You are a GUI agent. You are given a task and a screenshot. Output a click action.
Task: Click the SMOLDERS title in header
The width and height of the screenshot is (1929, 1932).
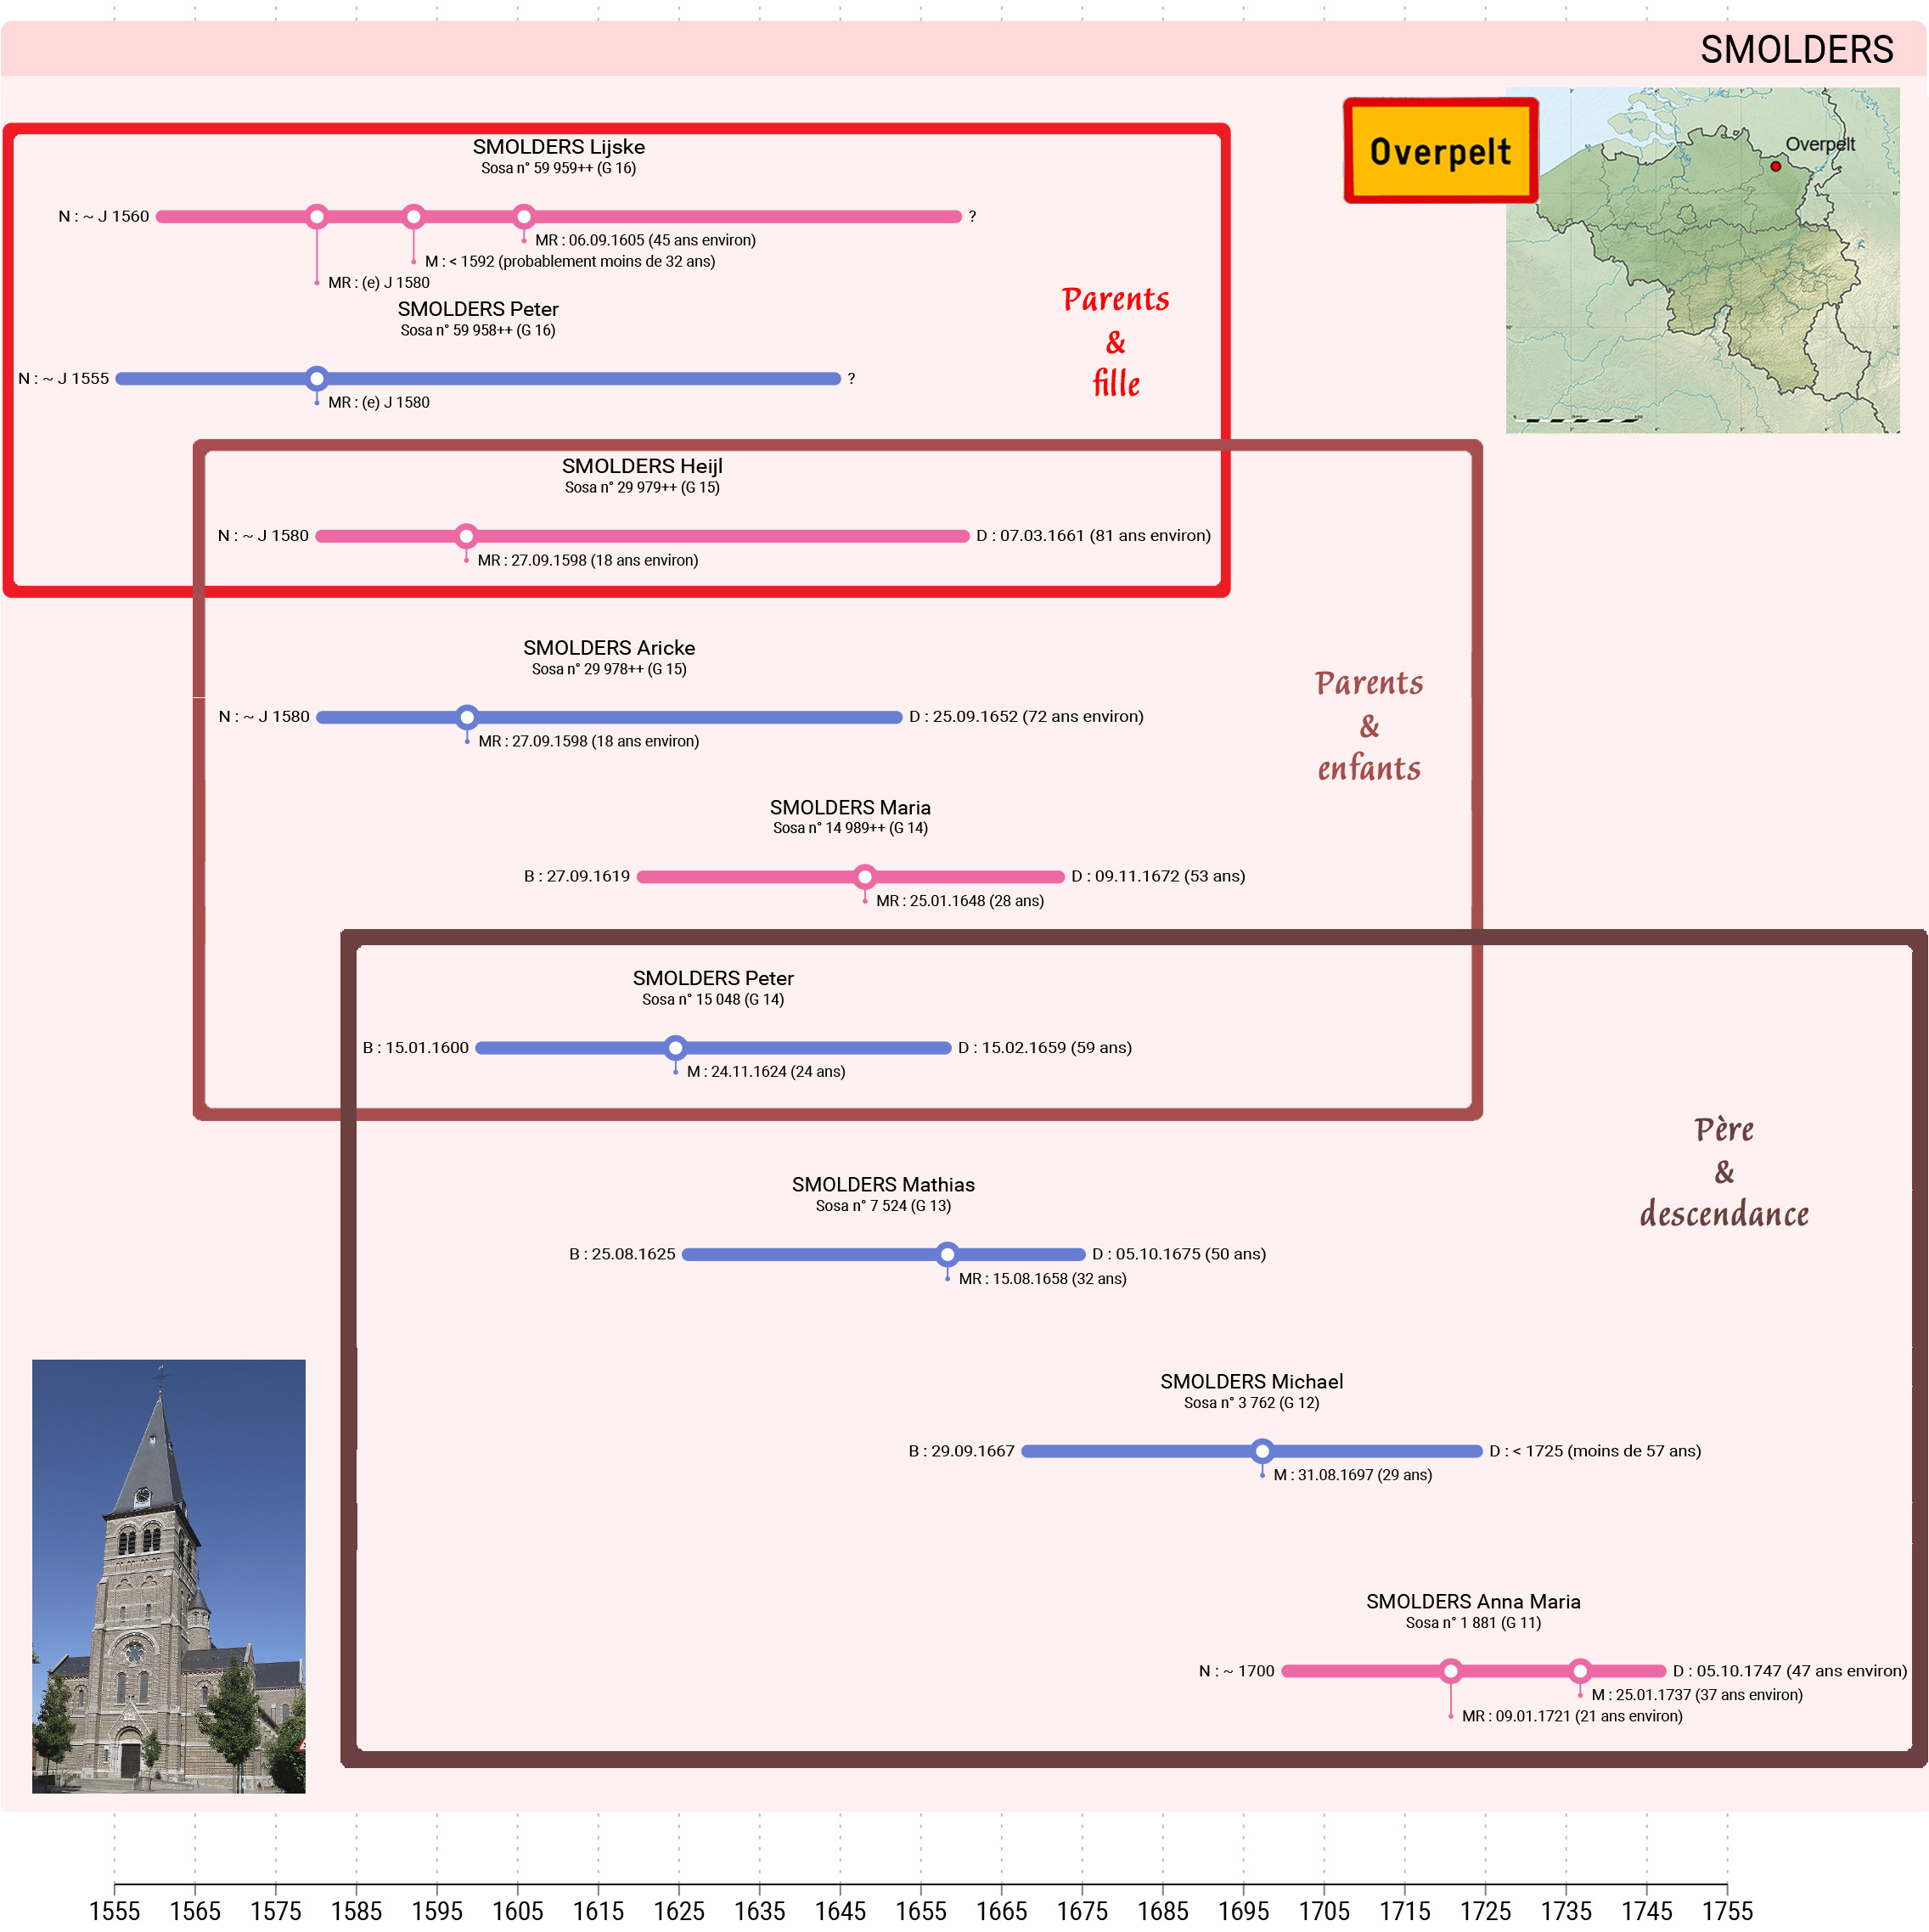[x=1796, y=49]
